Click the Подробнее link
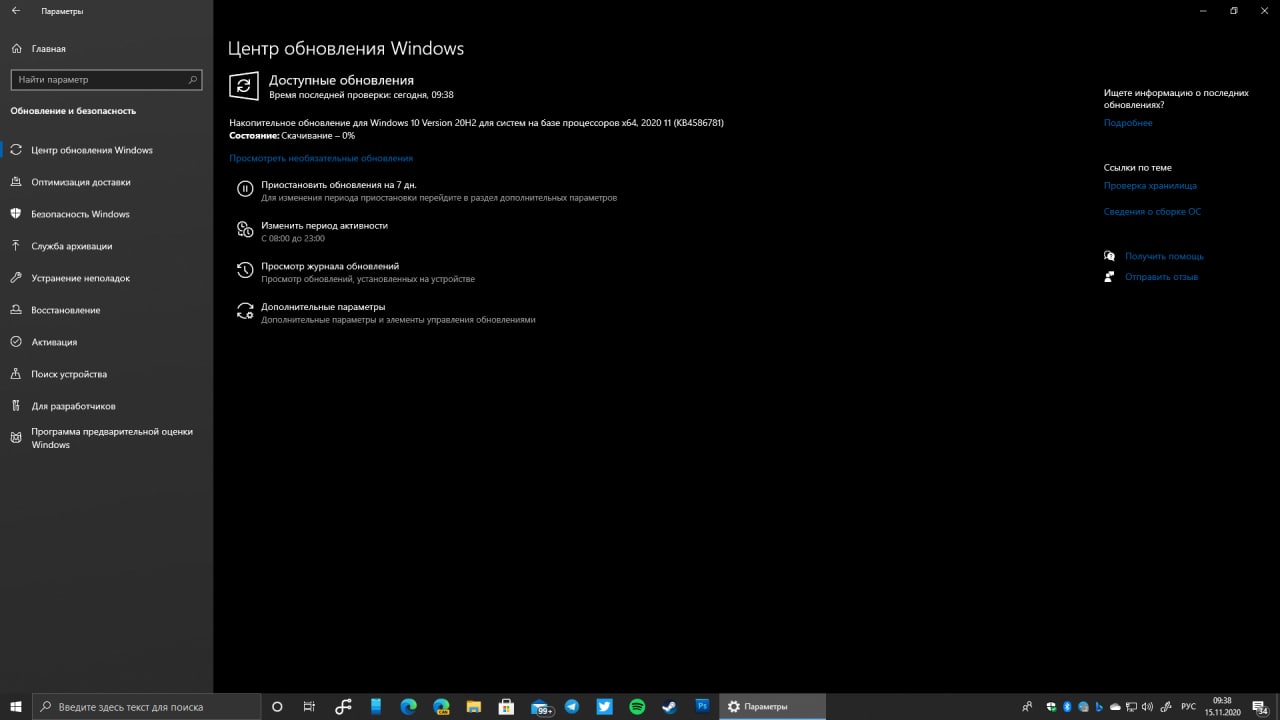Viewport: 1280px width, 720px height. [x=1128, y=123]
